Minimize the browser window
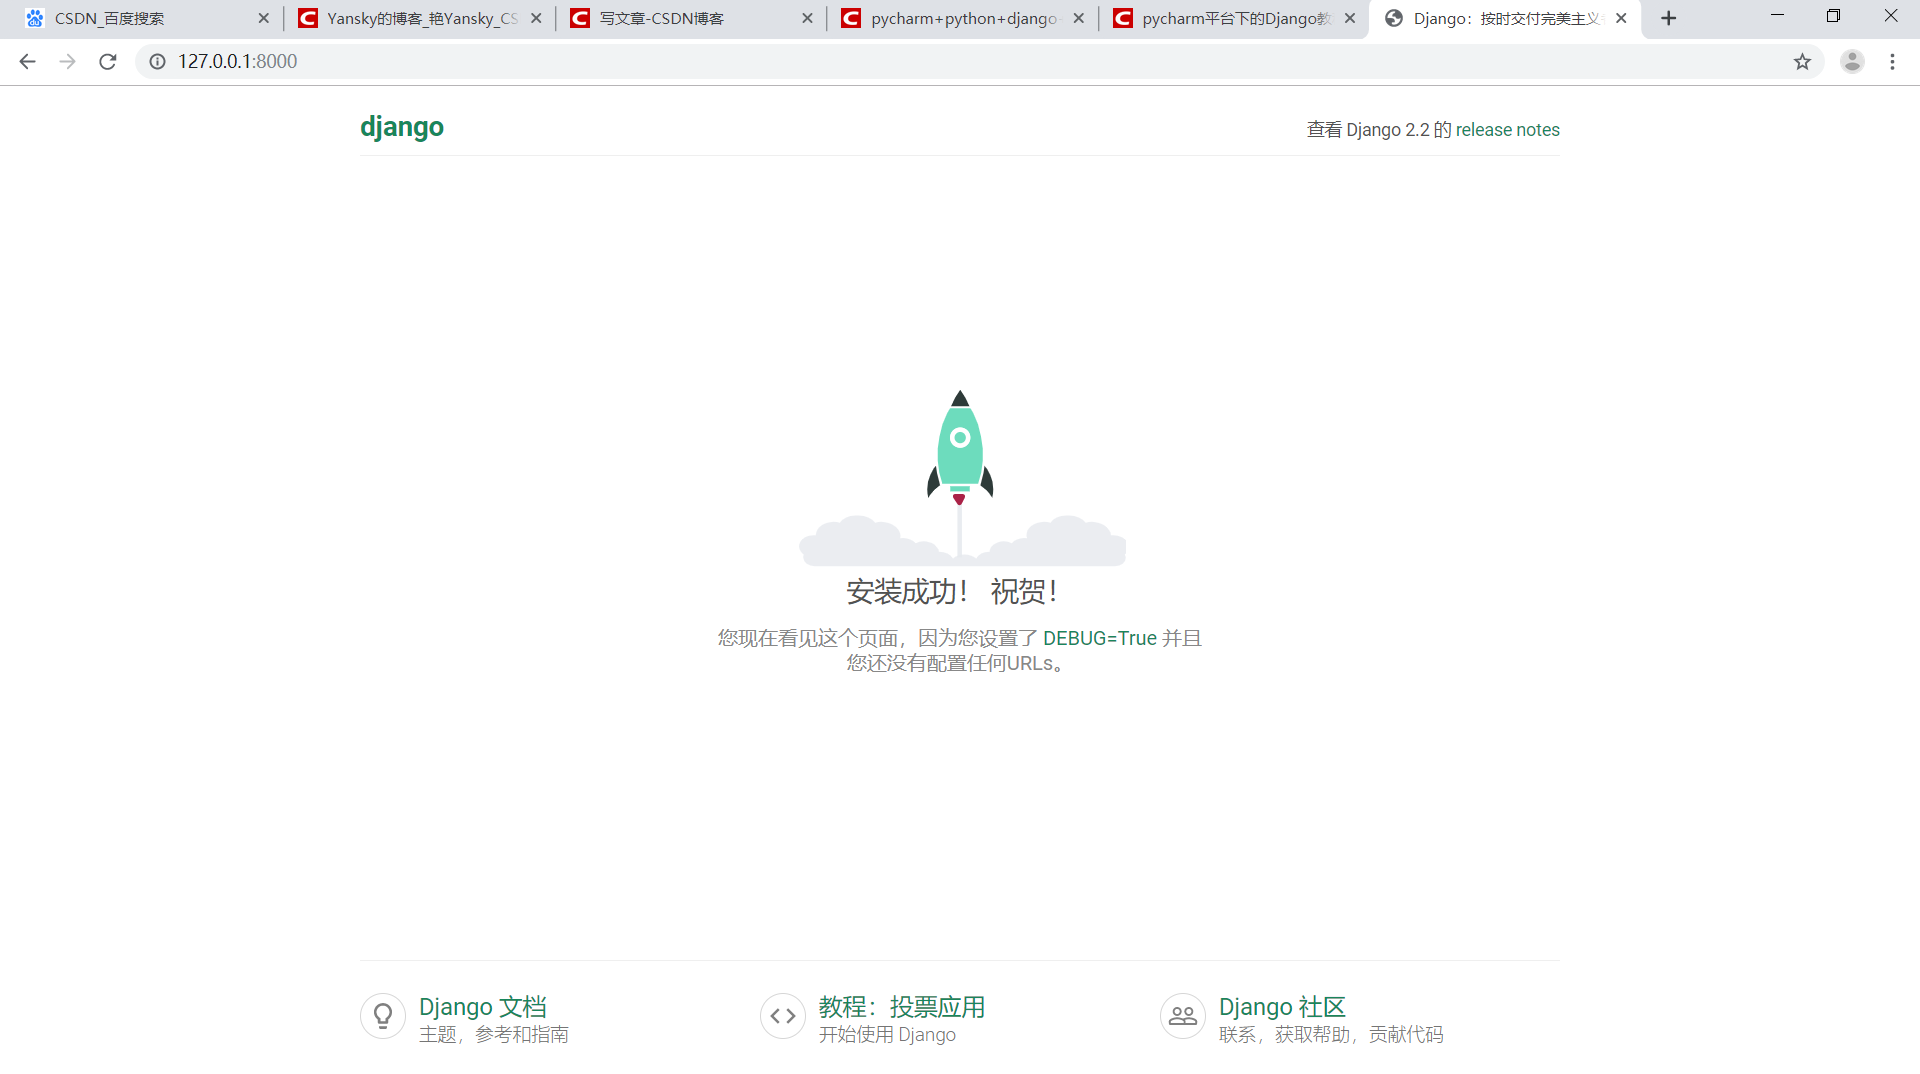Image resolution: width=1920 pixels, height=1074 pixels. click(x=1777, y=16)
